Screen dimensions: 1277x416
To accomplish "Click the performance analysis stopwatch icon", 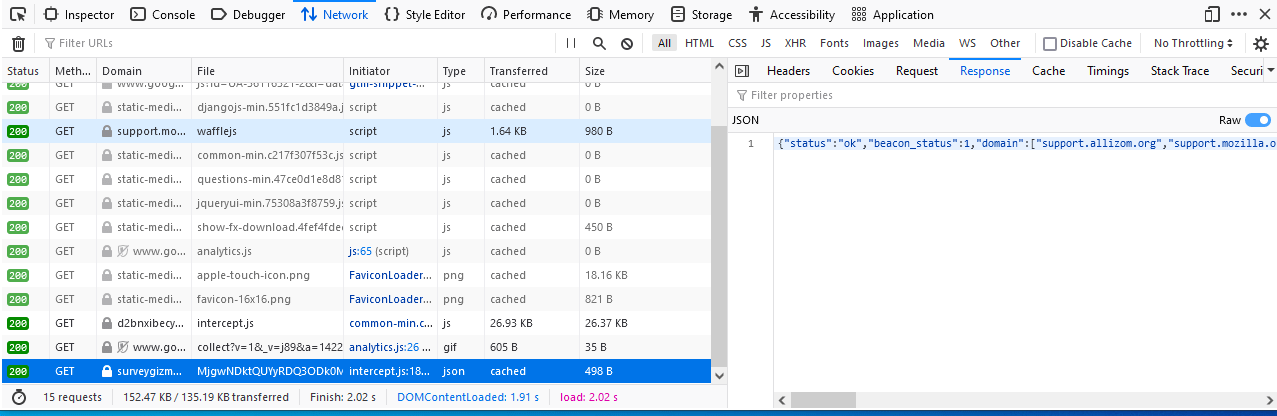I will tap(18, 397).
